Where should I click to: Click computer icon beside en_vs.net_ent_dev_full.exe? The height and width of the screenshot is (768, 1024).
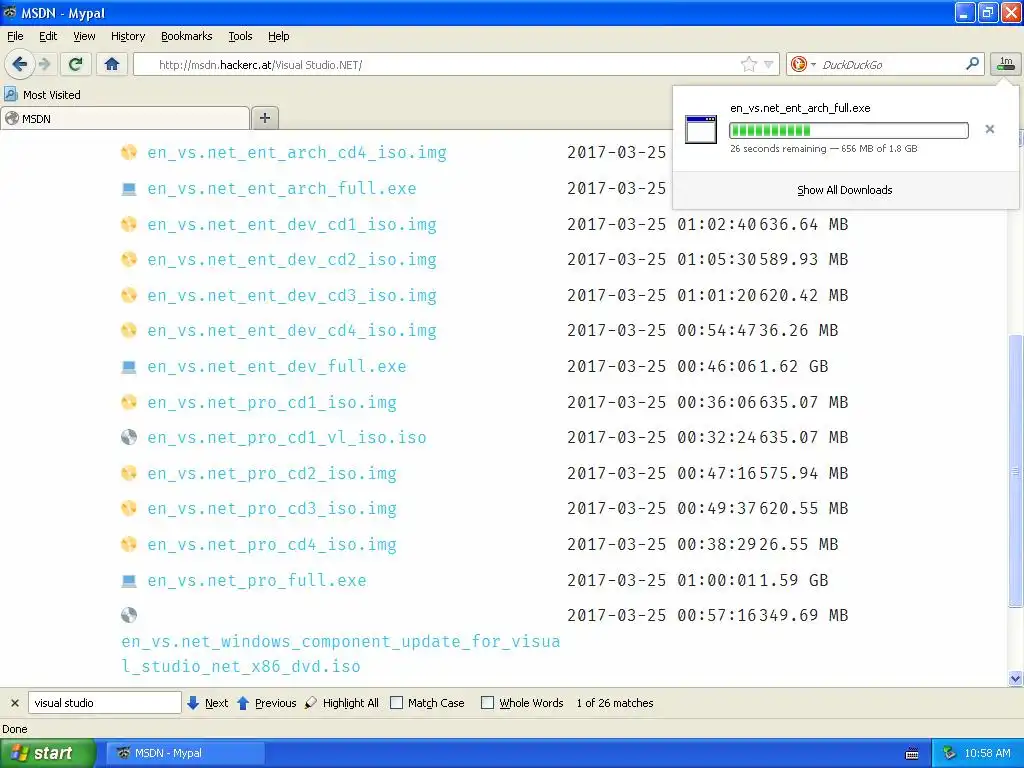click(x=129, y=366)
